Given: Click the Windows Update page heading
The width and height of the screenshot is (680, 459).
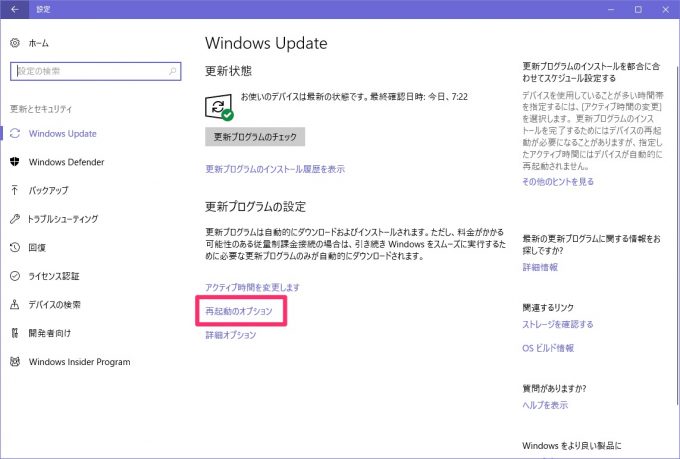Looking at the screenshot, I should click(266, 43).
